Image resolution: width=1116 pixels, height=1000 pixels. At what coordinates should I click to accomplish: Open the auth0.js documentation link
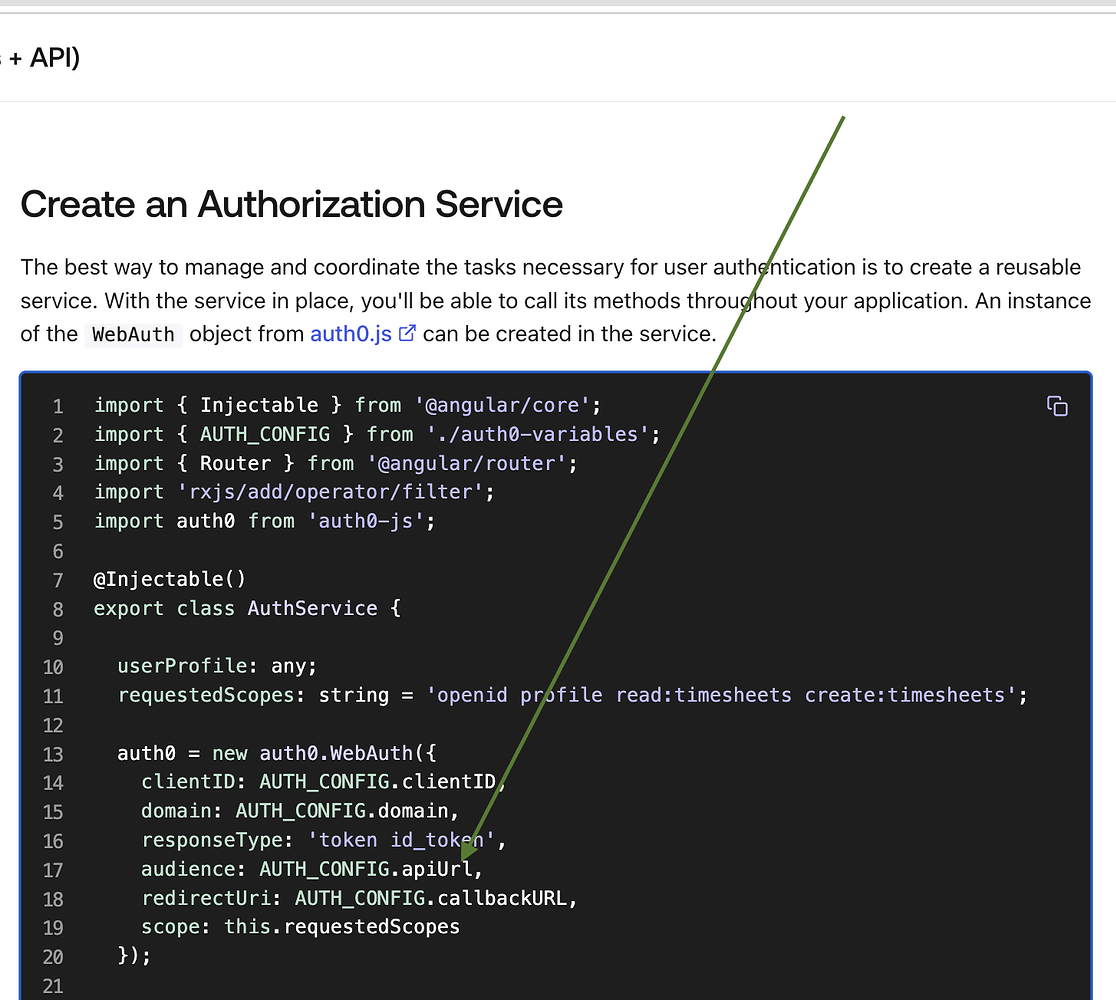348,333
